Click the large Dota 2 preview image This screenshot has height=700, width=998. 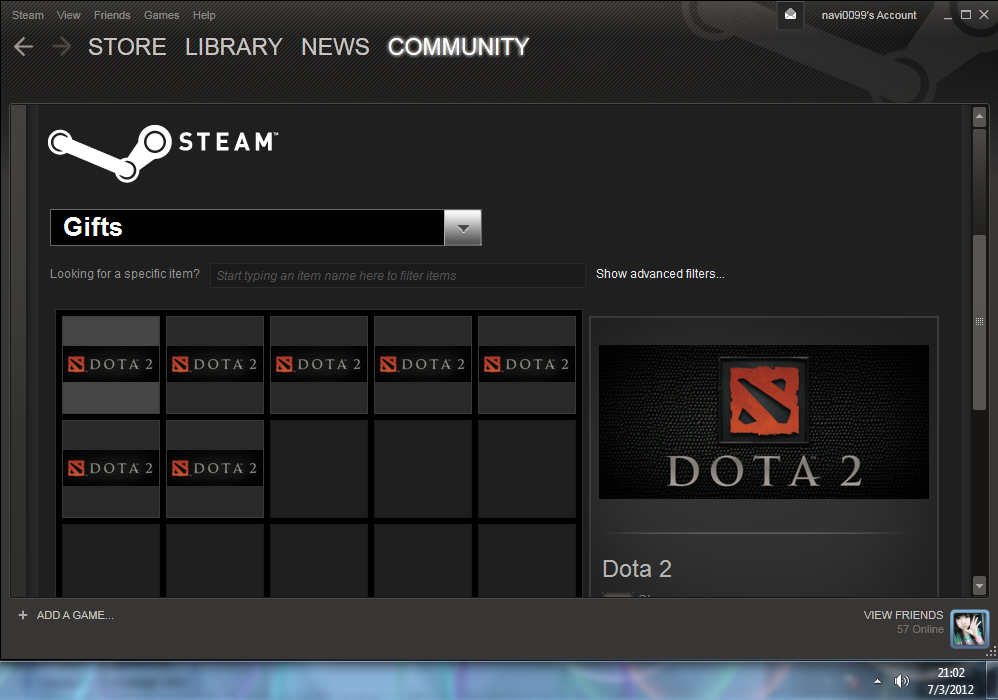pos(764,422)
